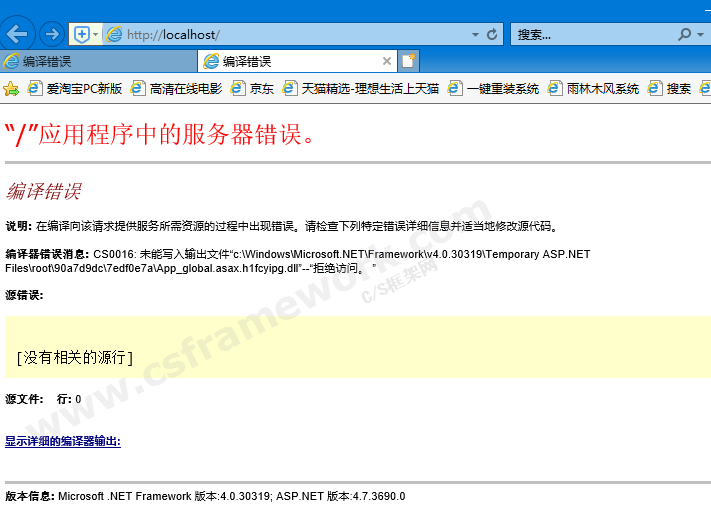Expand the address bar history dropdown arrow
This screenshot has width=711, height=519.
point(472,34)
